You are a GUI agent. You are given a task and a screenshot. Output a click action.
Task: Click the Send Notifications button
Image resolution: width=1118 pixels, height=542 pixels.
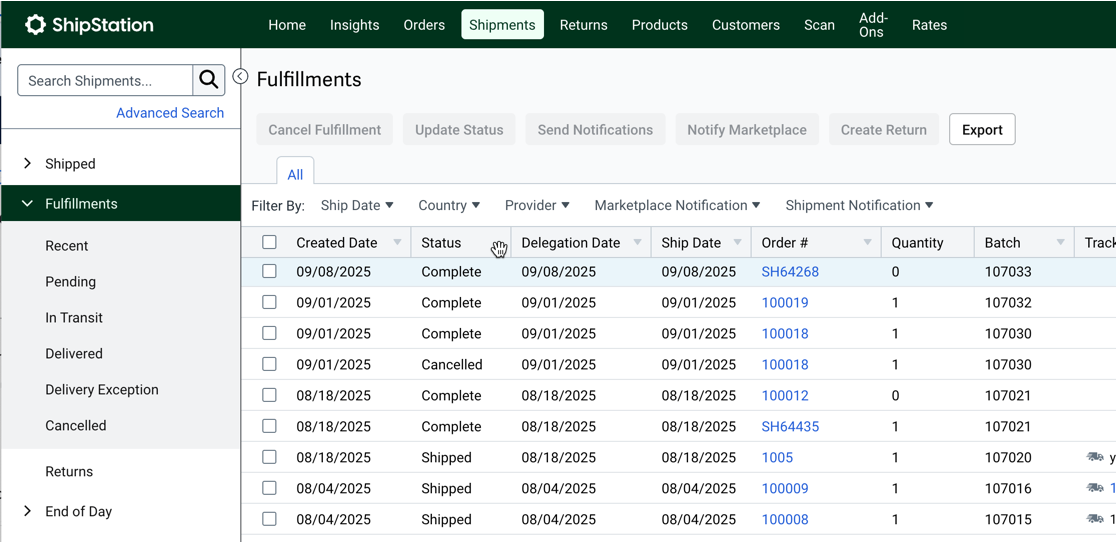pos(595,130)
